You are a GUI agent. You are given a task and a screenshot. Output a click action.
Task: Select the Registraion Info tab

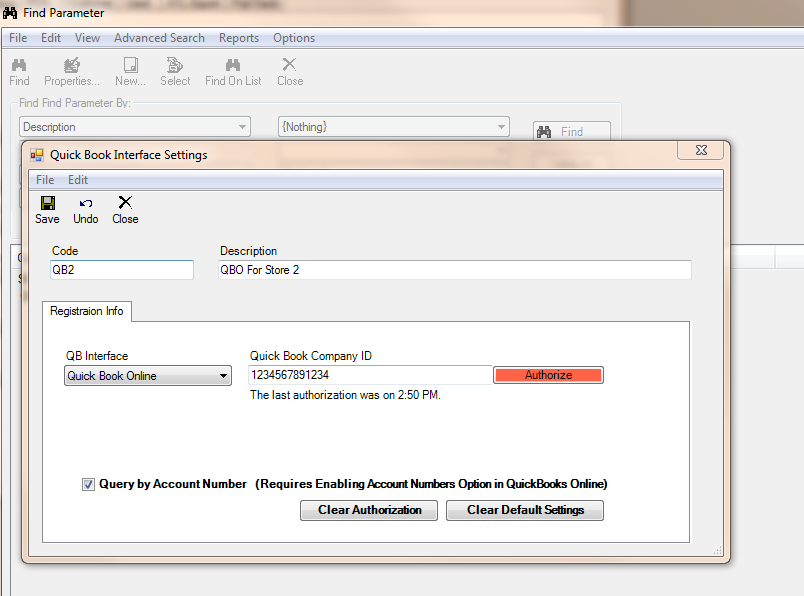pos(87,311)
